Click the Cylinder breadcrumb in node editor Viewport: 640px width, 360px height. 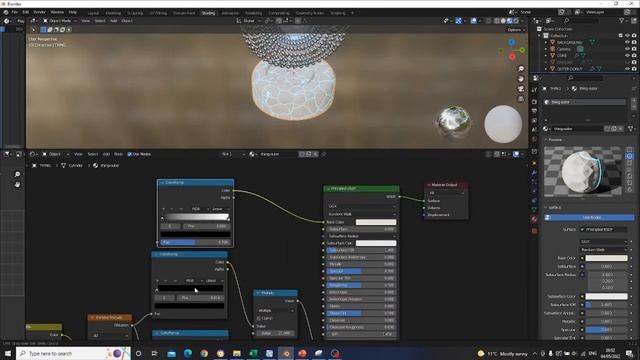click(75, 166)
